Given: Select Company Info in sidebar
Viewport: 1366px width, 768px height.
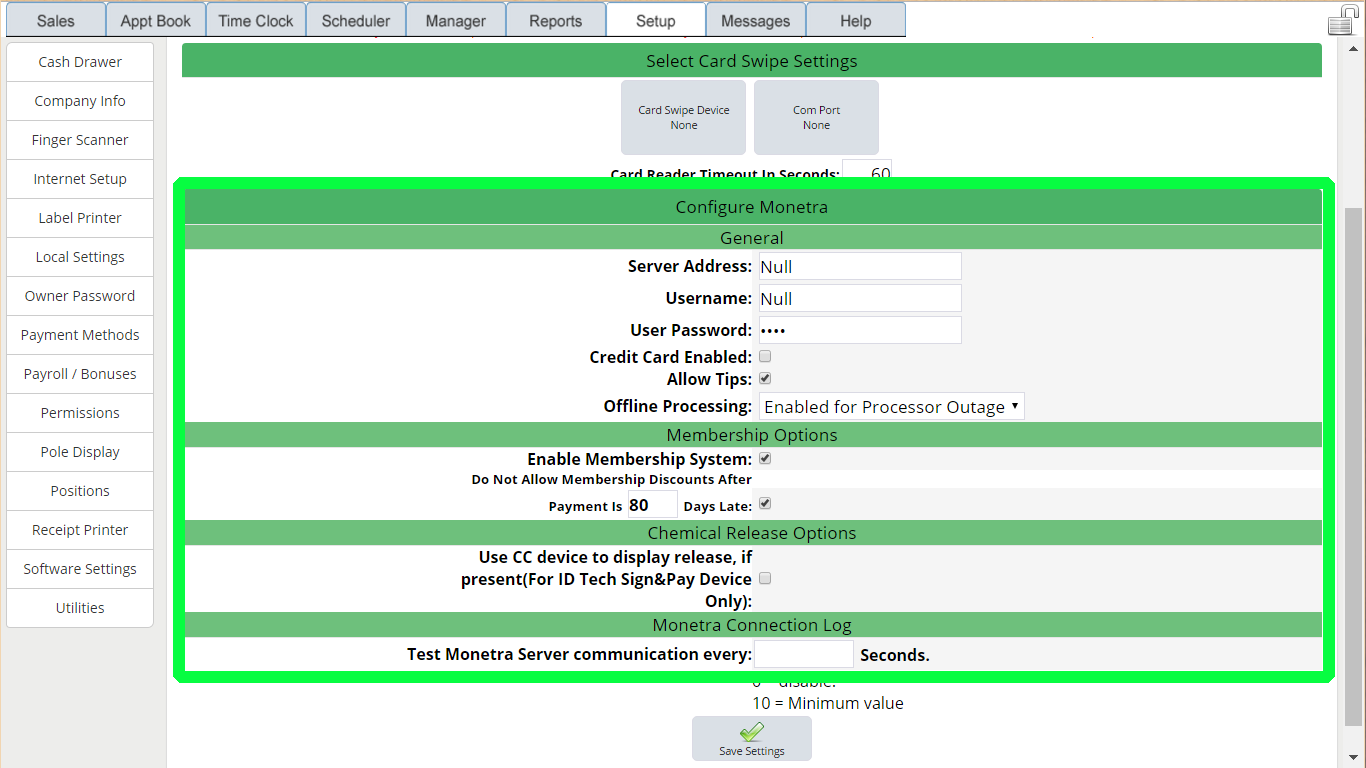Looking at the screenshot, I should pyautogui.click(x=80, y=101).
